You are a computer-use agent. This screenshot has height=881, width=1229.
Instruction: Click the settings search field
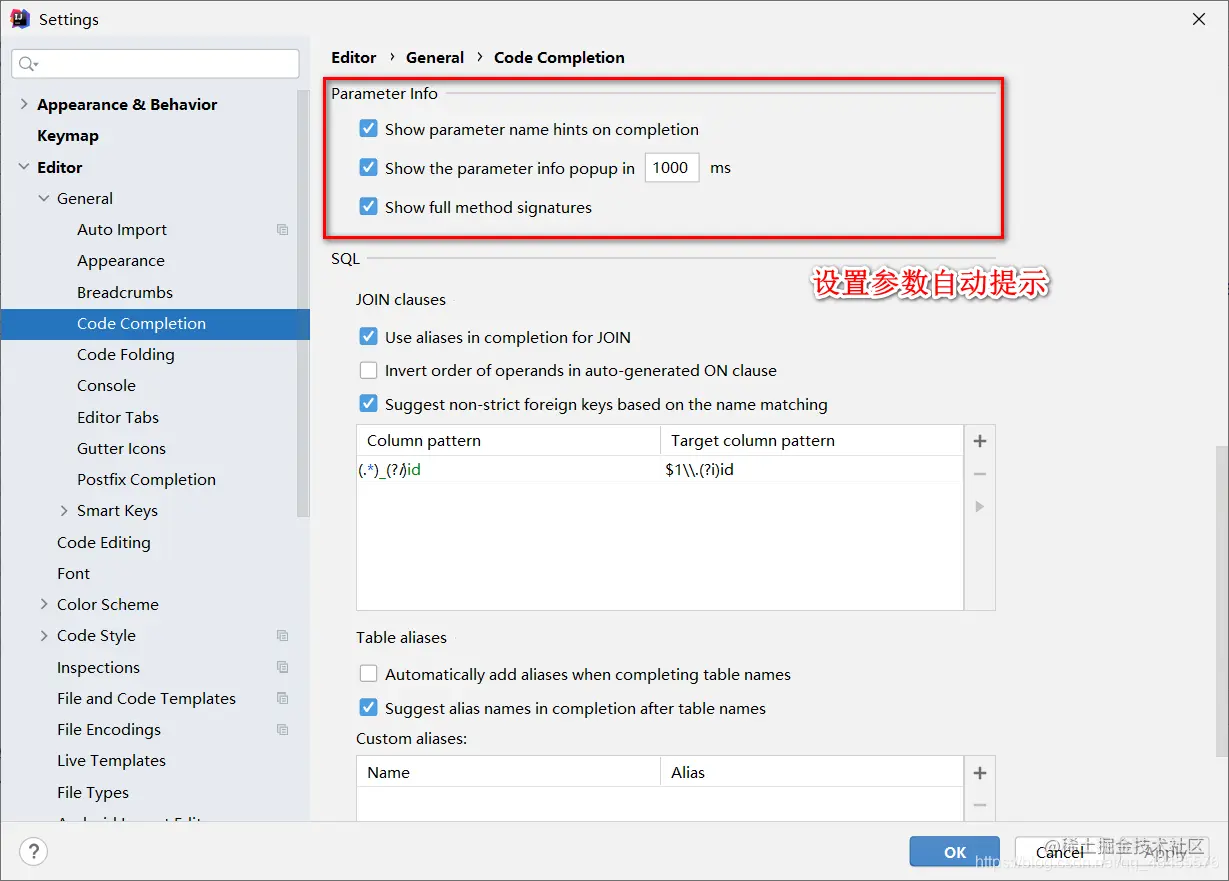(x=156, y=64)
